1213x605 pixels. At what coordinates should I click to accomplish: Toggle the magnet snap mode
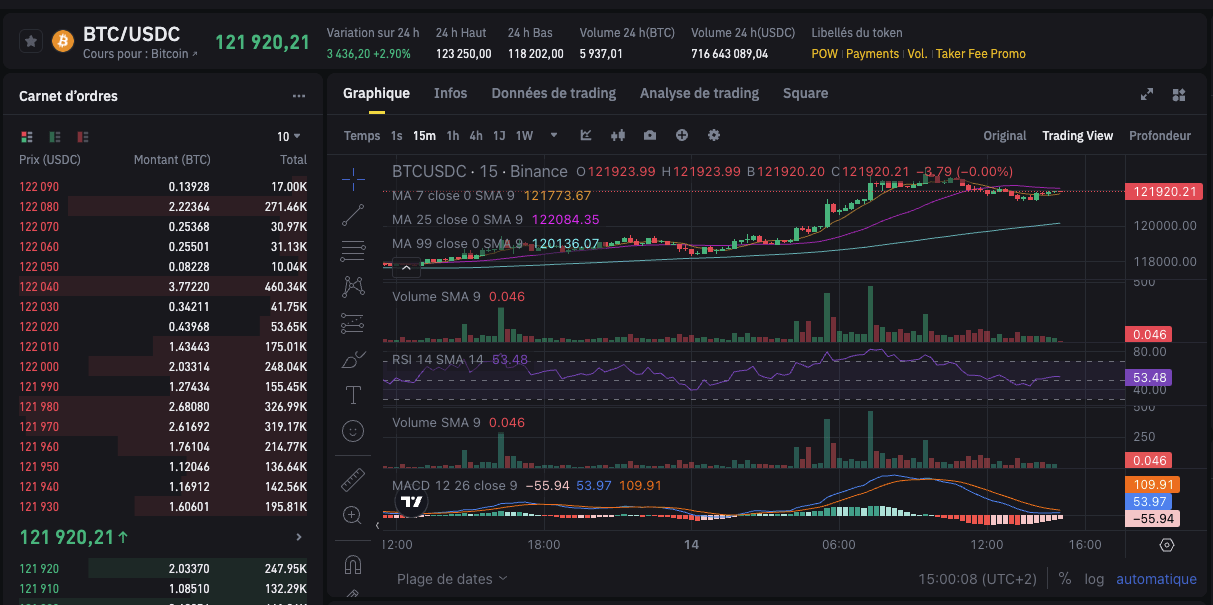pyautogui.click(x=352, y=565)
